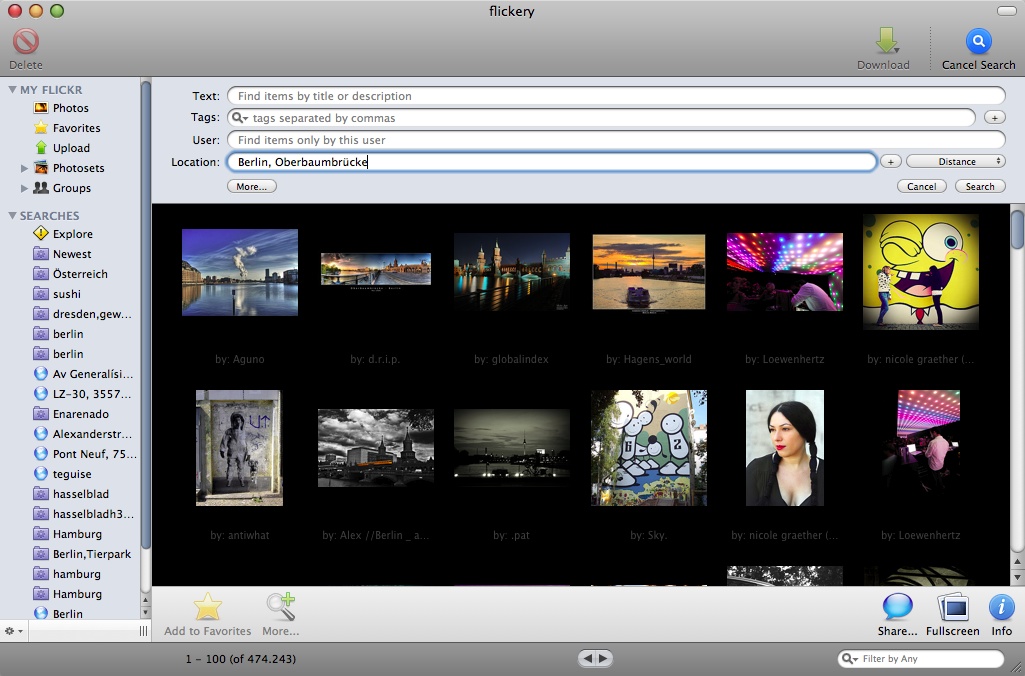Click the Delete icon in toolbar

[x=25, y=42]
